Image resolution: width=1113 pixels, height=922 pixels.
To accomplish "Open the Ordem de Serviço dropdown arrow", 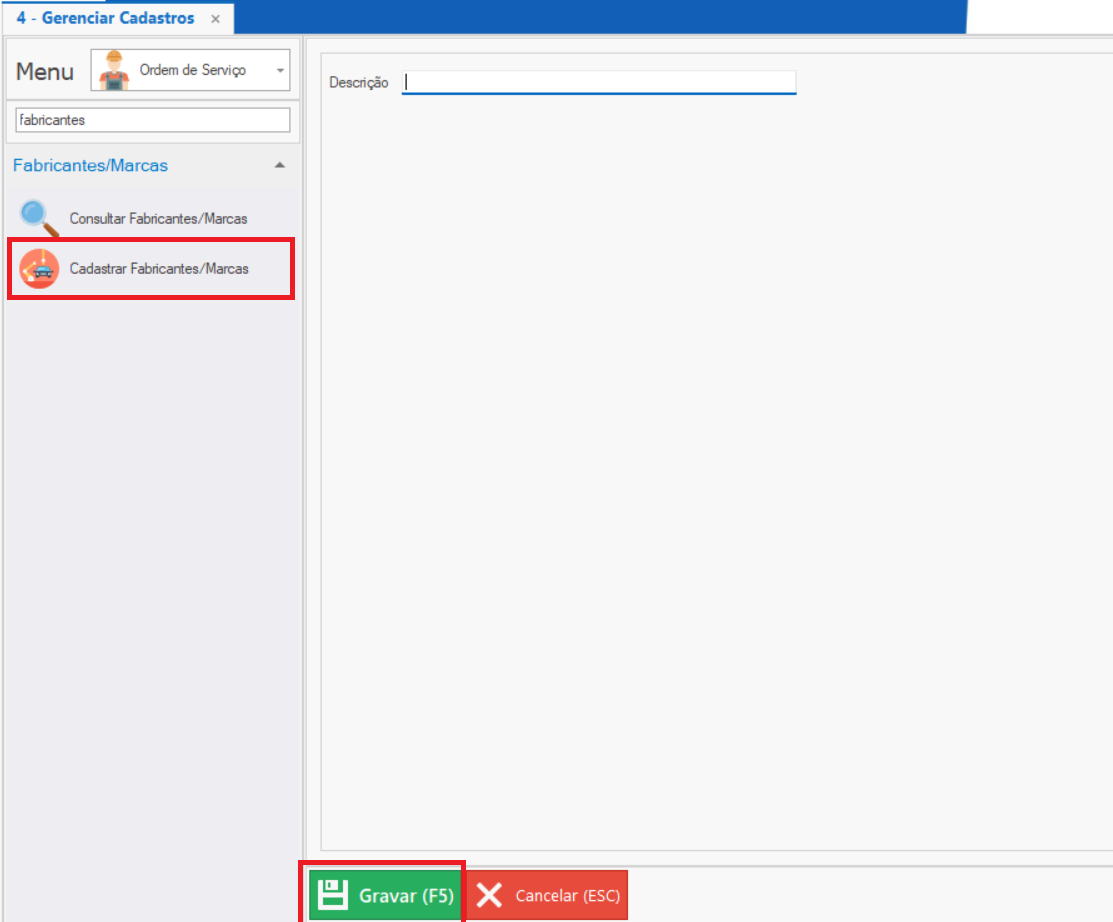I will (280, 71).
